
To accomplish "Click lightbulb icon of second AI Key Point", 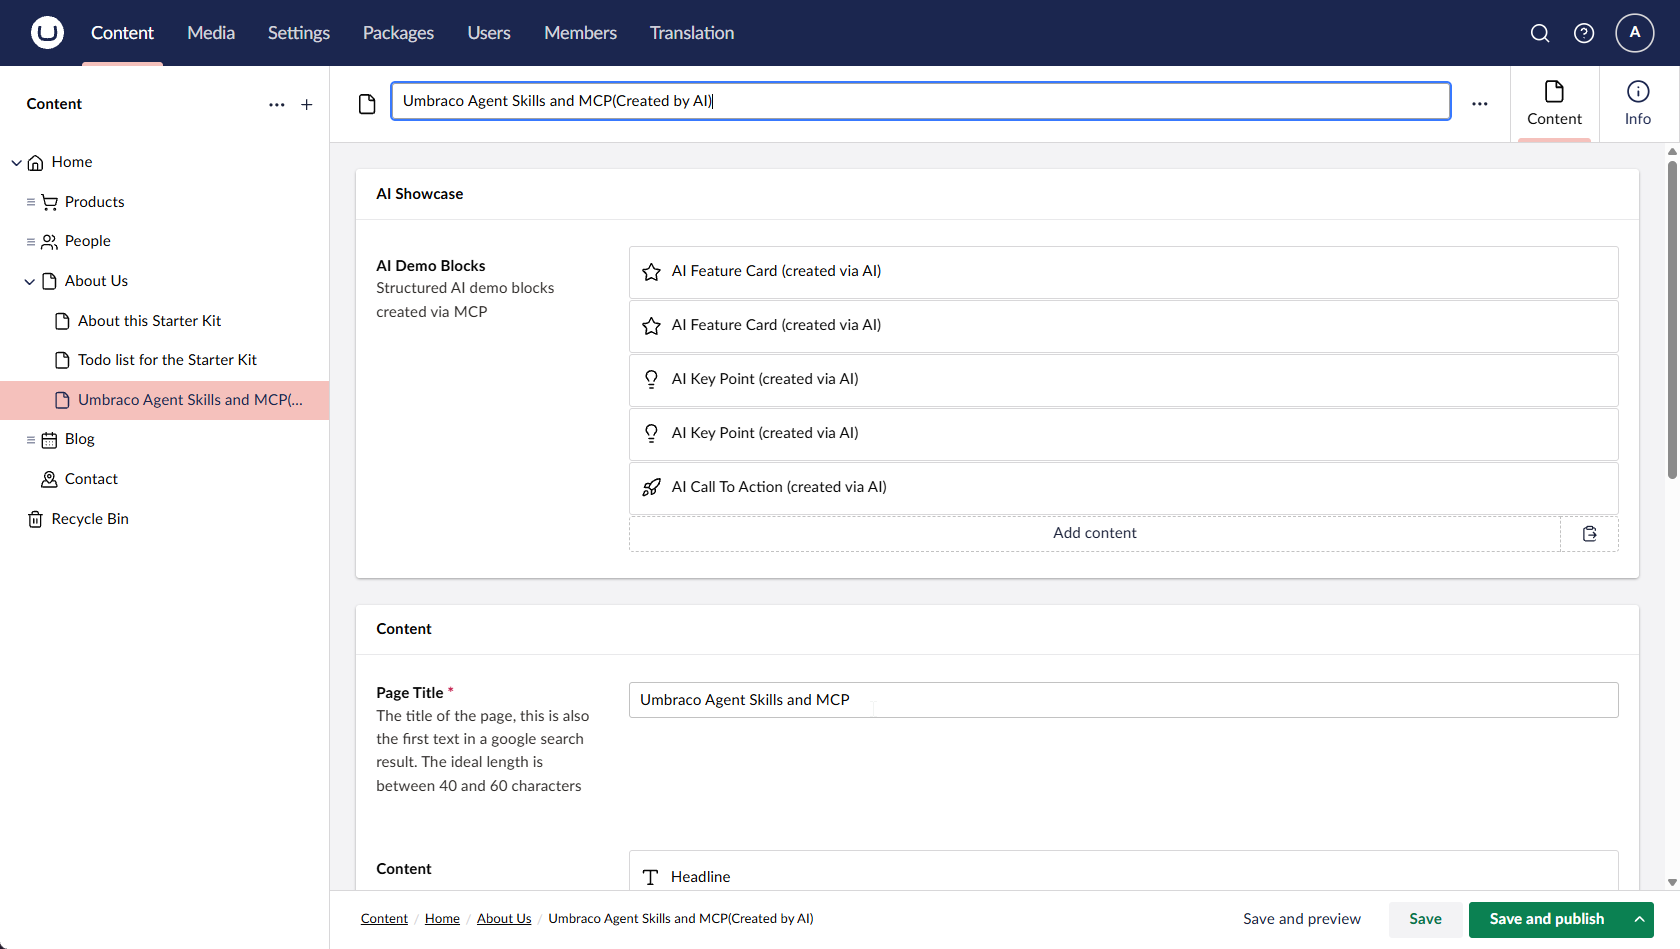I will pyautogui.click(x=651, y=433).
